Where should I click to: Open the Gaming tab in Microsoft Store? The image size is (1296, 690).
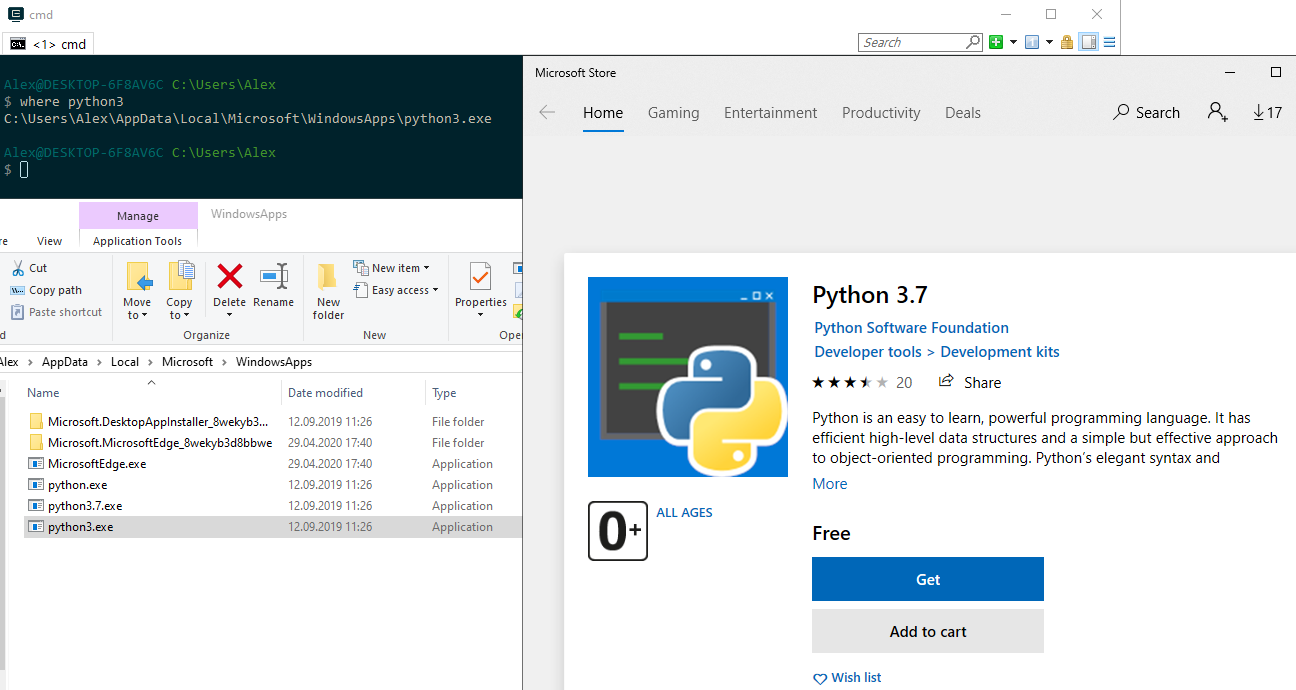point(674,113)
